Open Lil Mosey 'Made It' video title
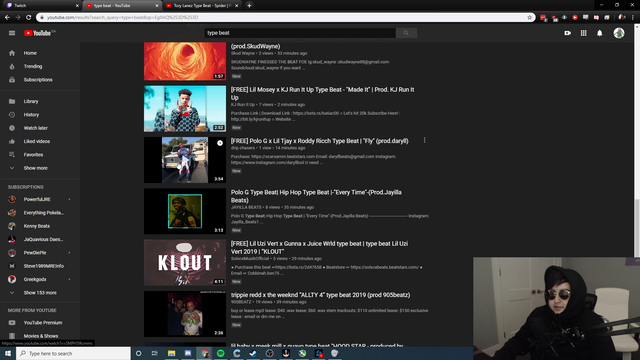Viewport: 640px width, 360px height. (x=322, y=93)
